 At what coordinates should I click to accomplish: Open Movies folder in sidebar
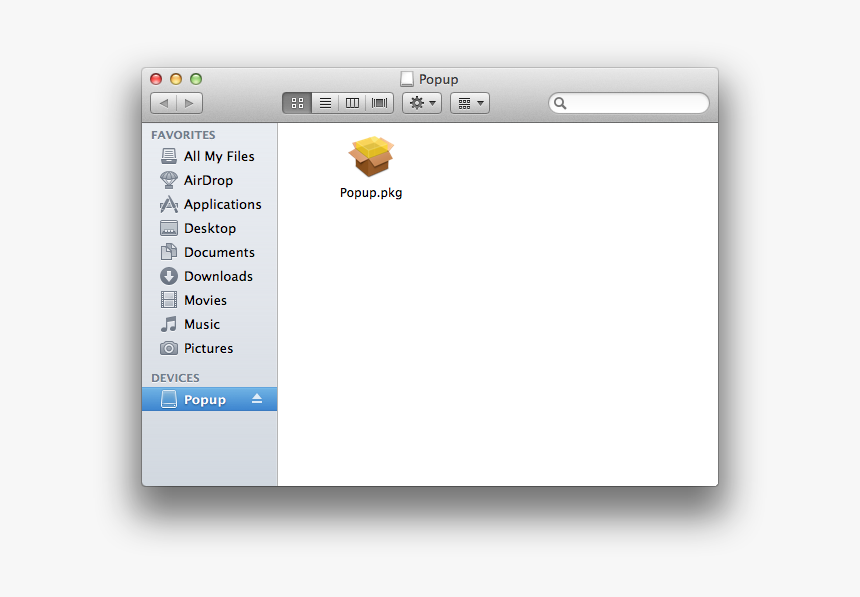(210, 300)
